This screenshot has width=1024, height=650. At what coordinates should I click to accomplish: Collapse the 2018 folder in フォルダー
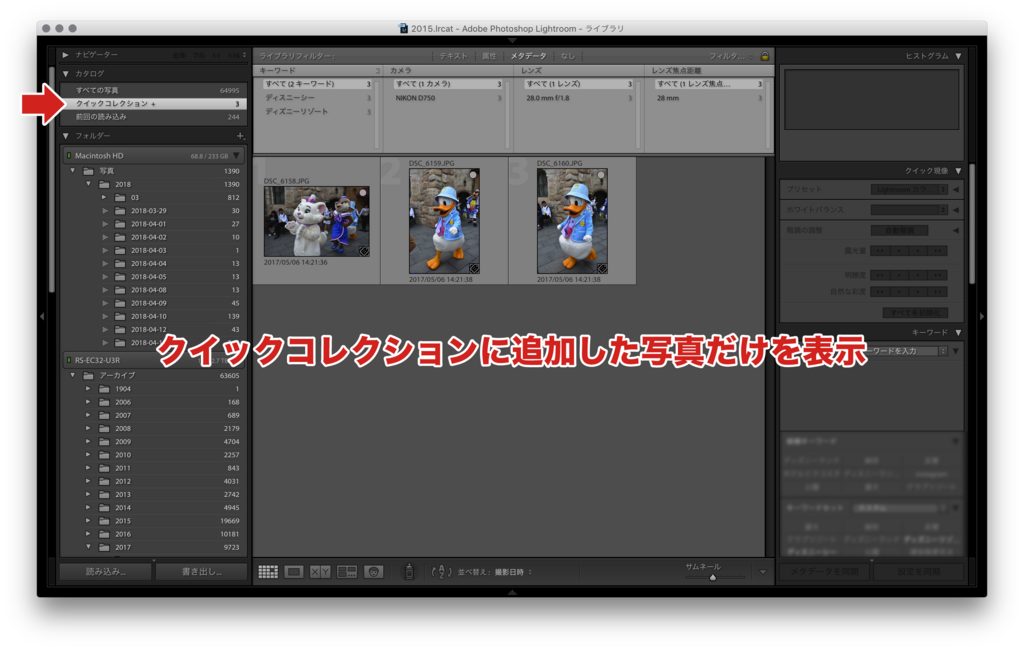click(86, 183)
